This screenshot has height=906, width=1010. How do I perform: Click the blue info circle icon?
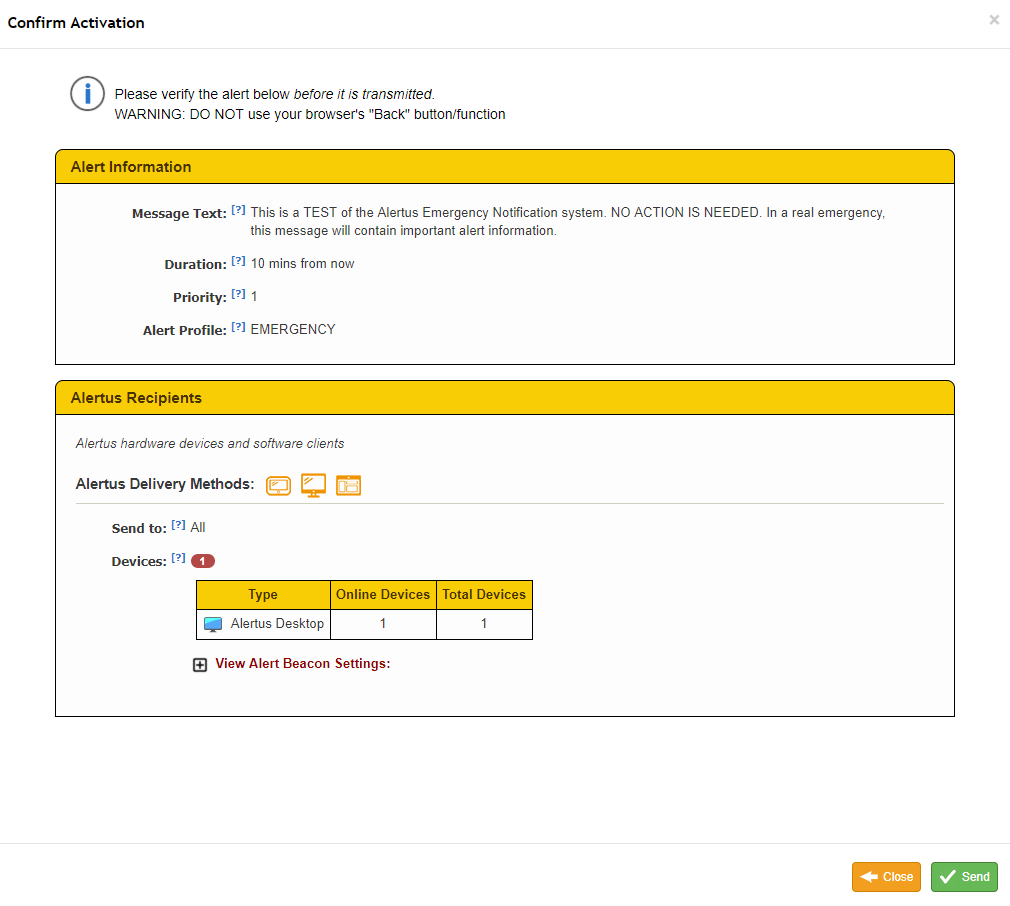pyautogui.click(x=87, y=93)
